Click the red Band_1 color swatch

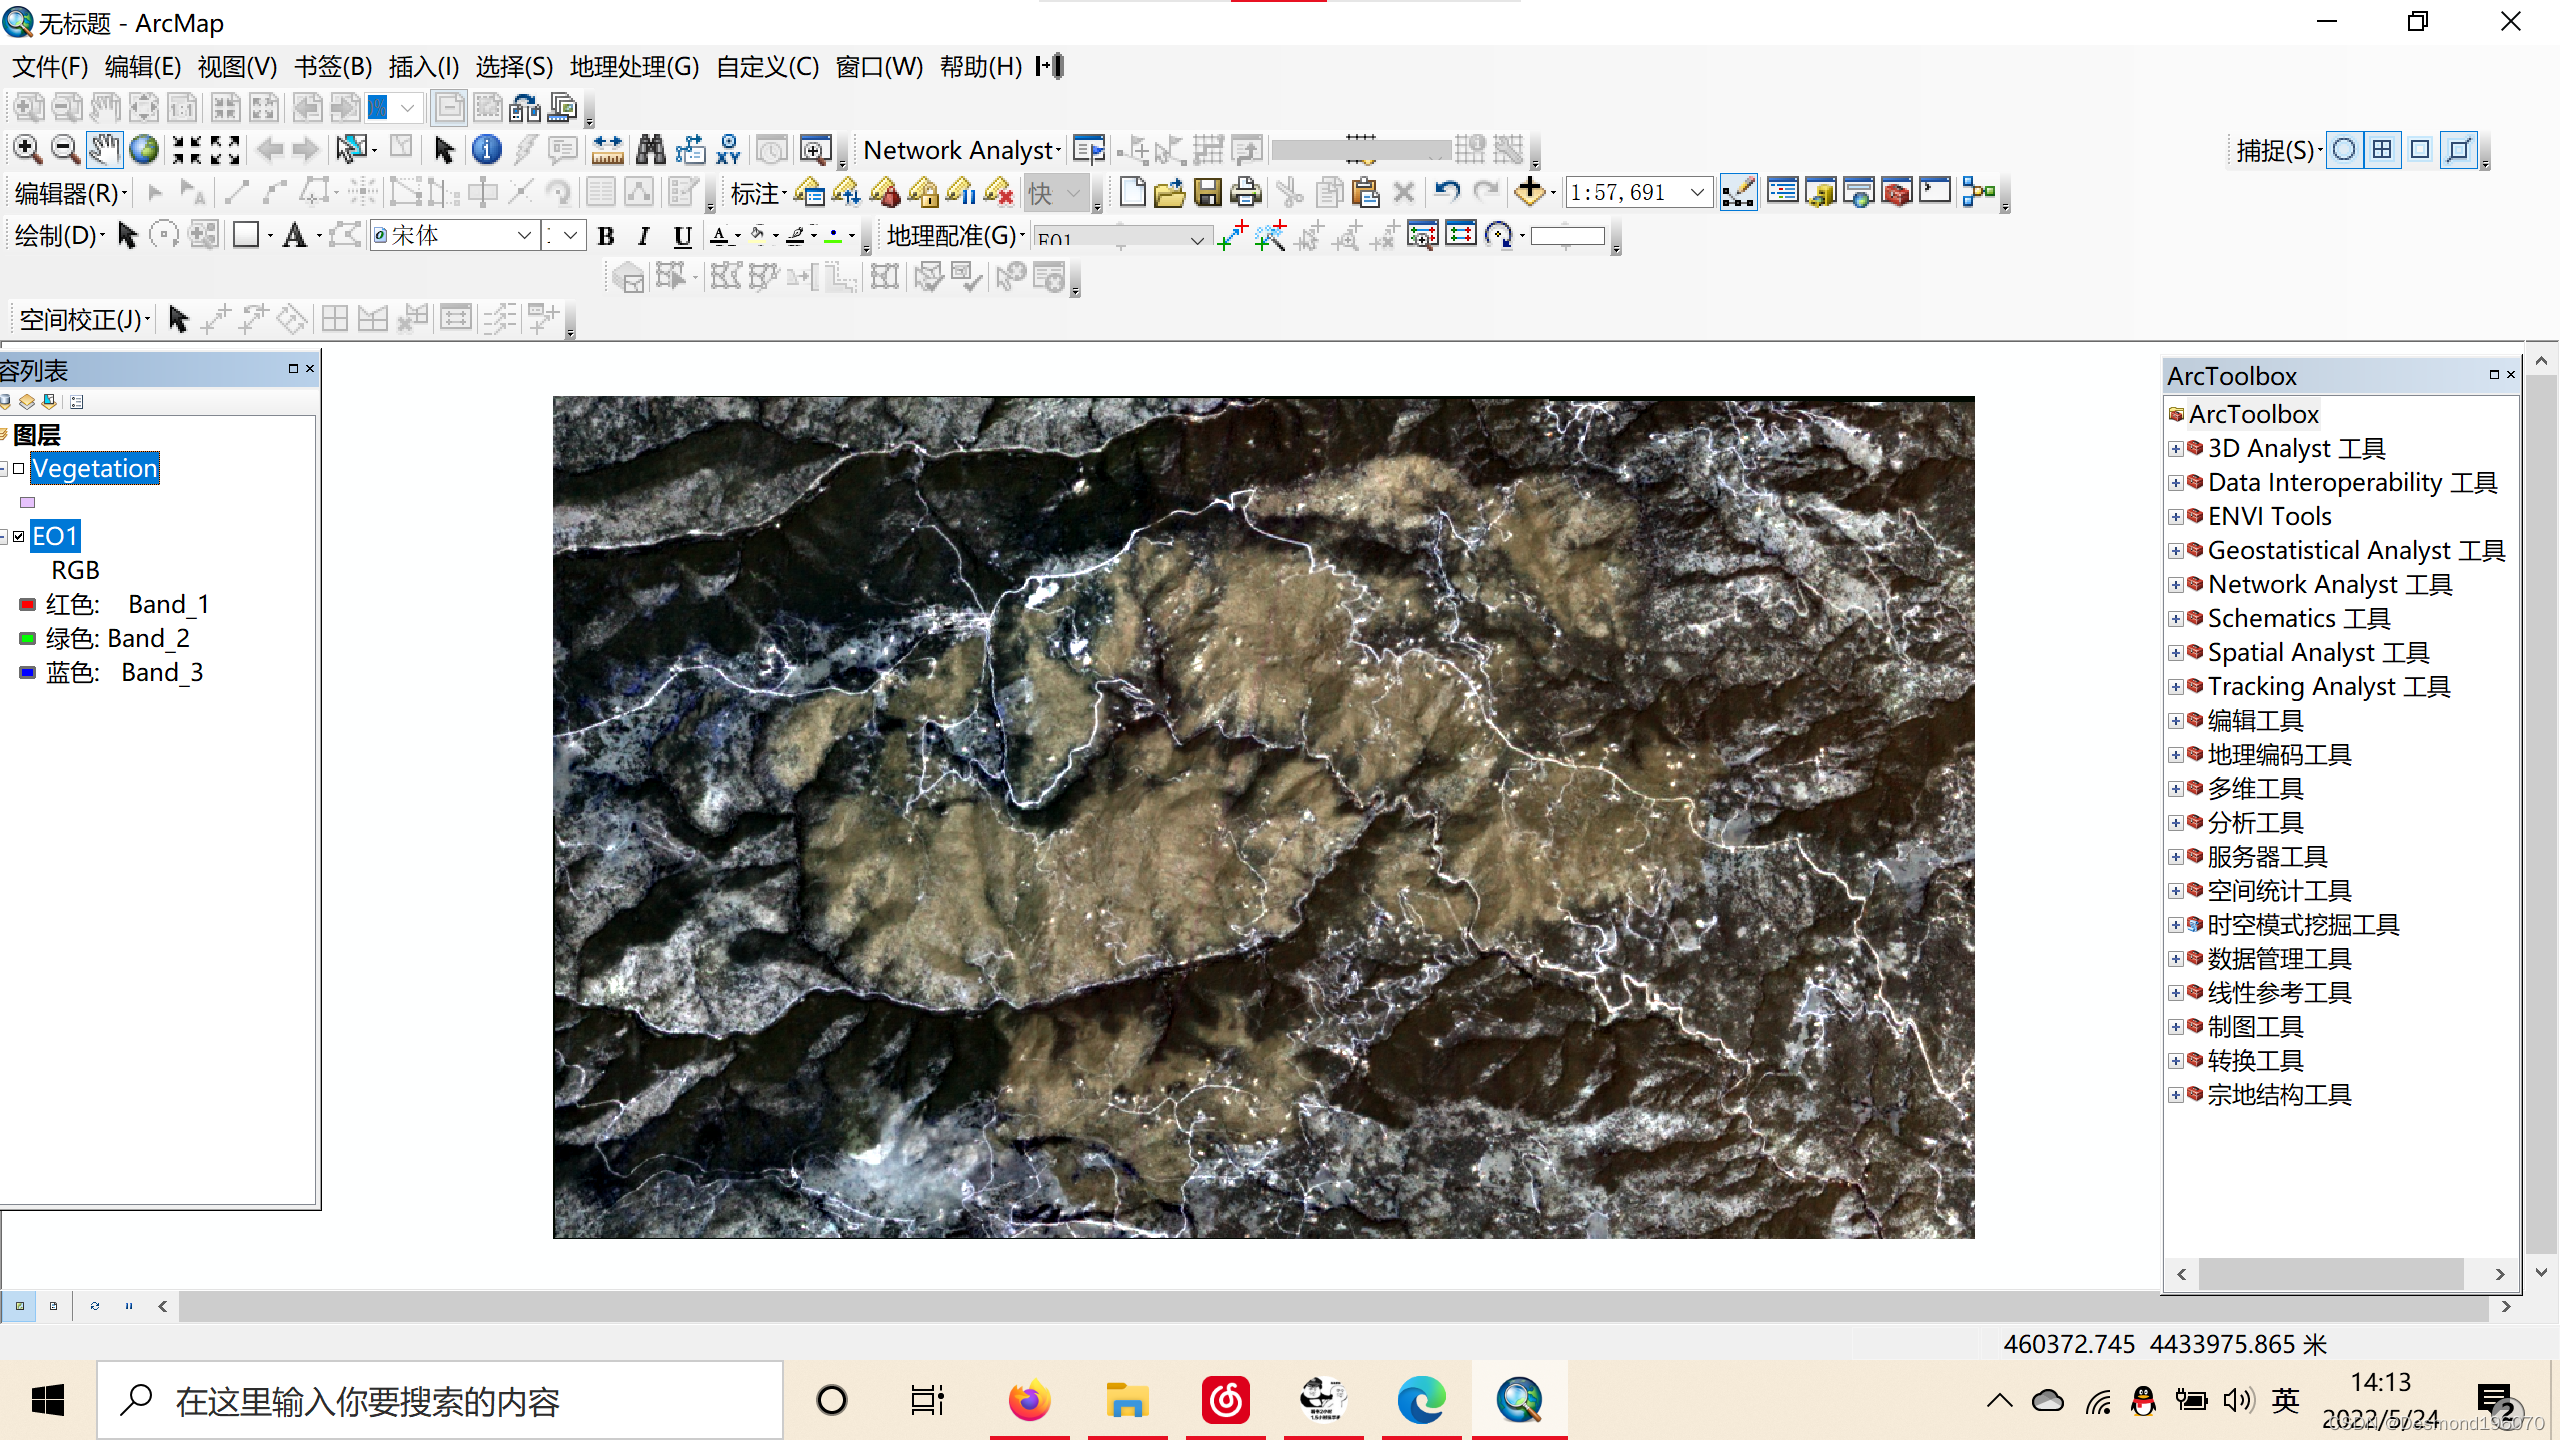point(28,604)
